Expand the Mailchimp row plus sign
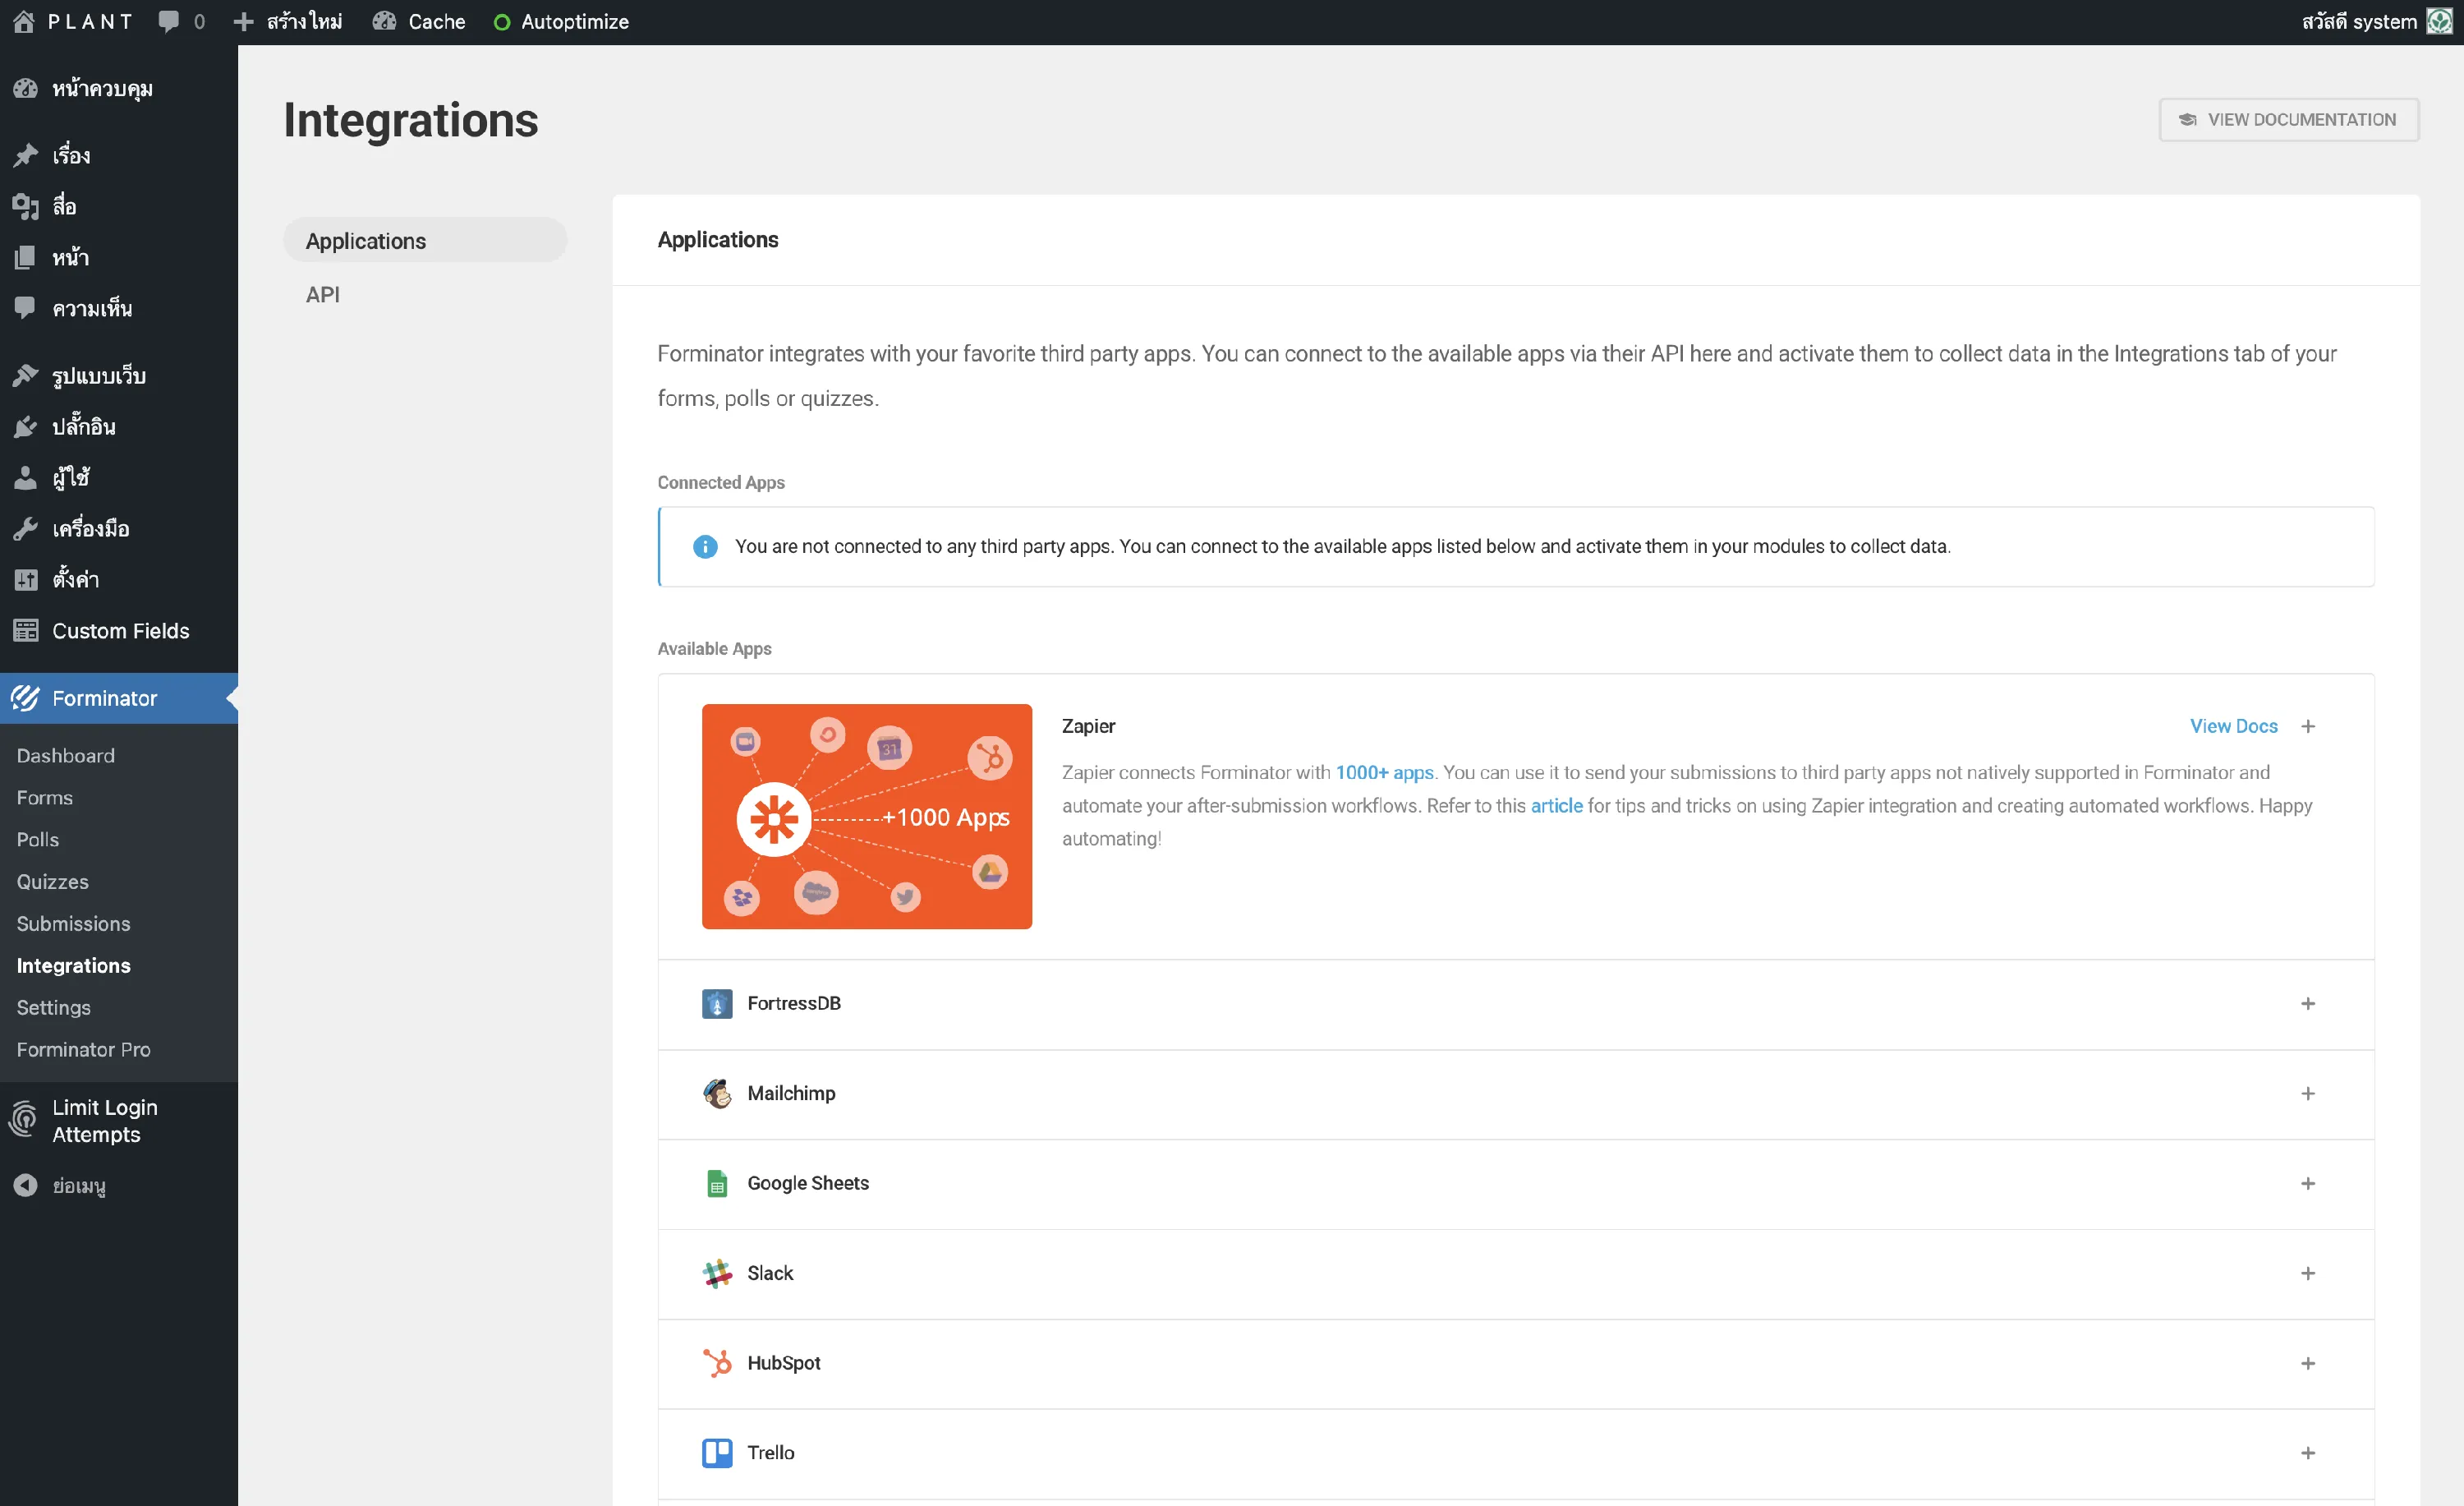The width and height of the screenshot is (2464, 1506). point(2308,1093)
